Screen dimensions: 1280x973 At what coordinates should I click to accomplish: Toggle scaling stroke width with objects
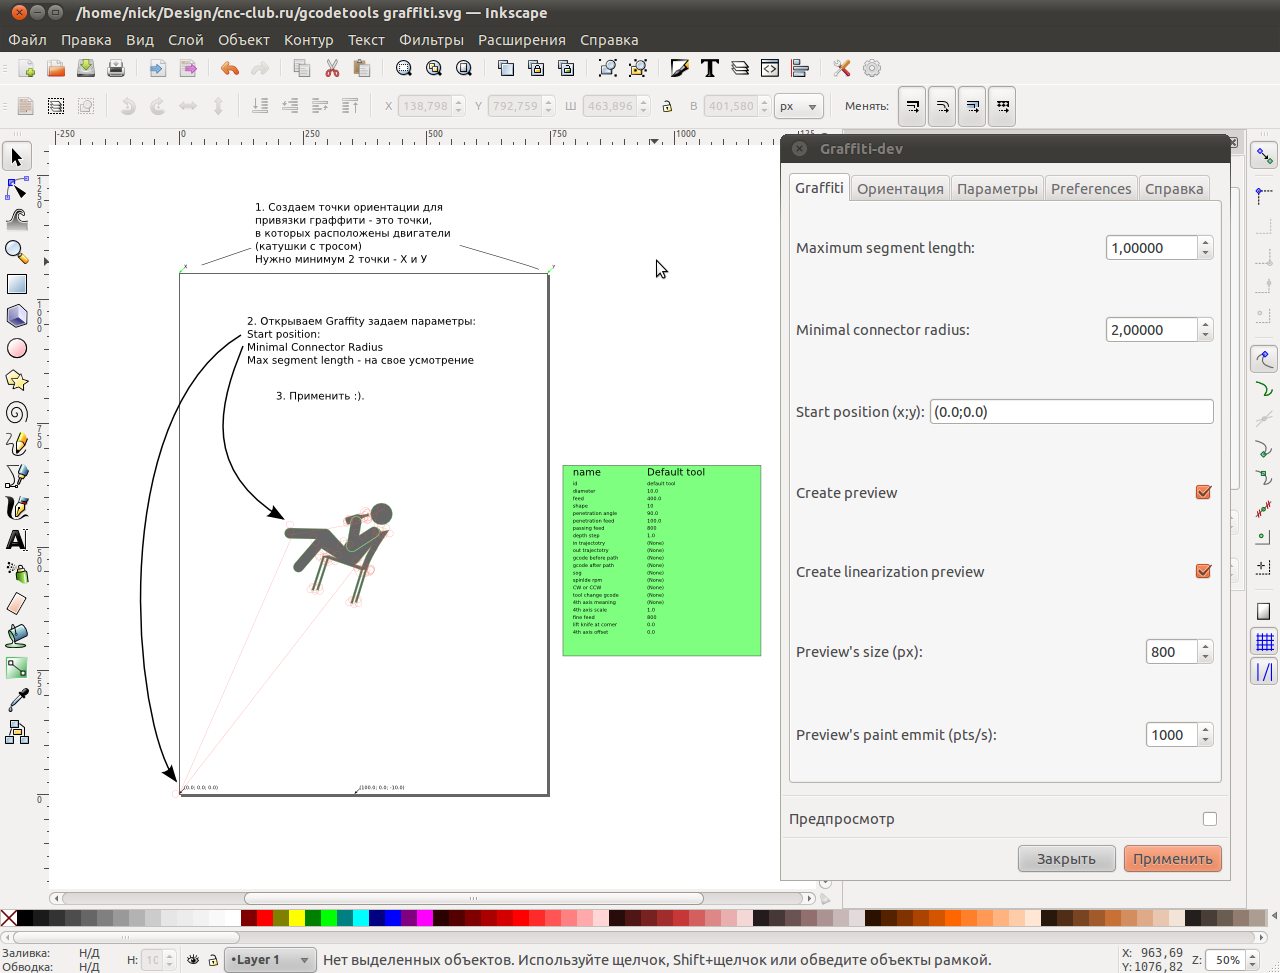pos(912,106)
